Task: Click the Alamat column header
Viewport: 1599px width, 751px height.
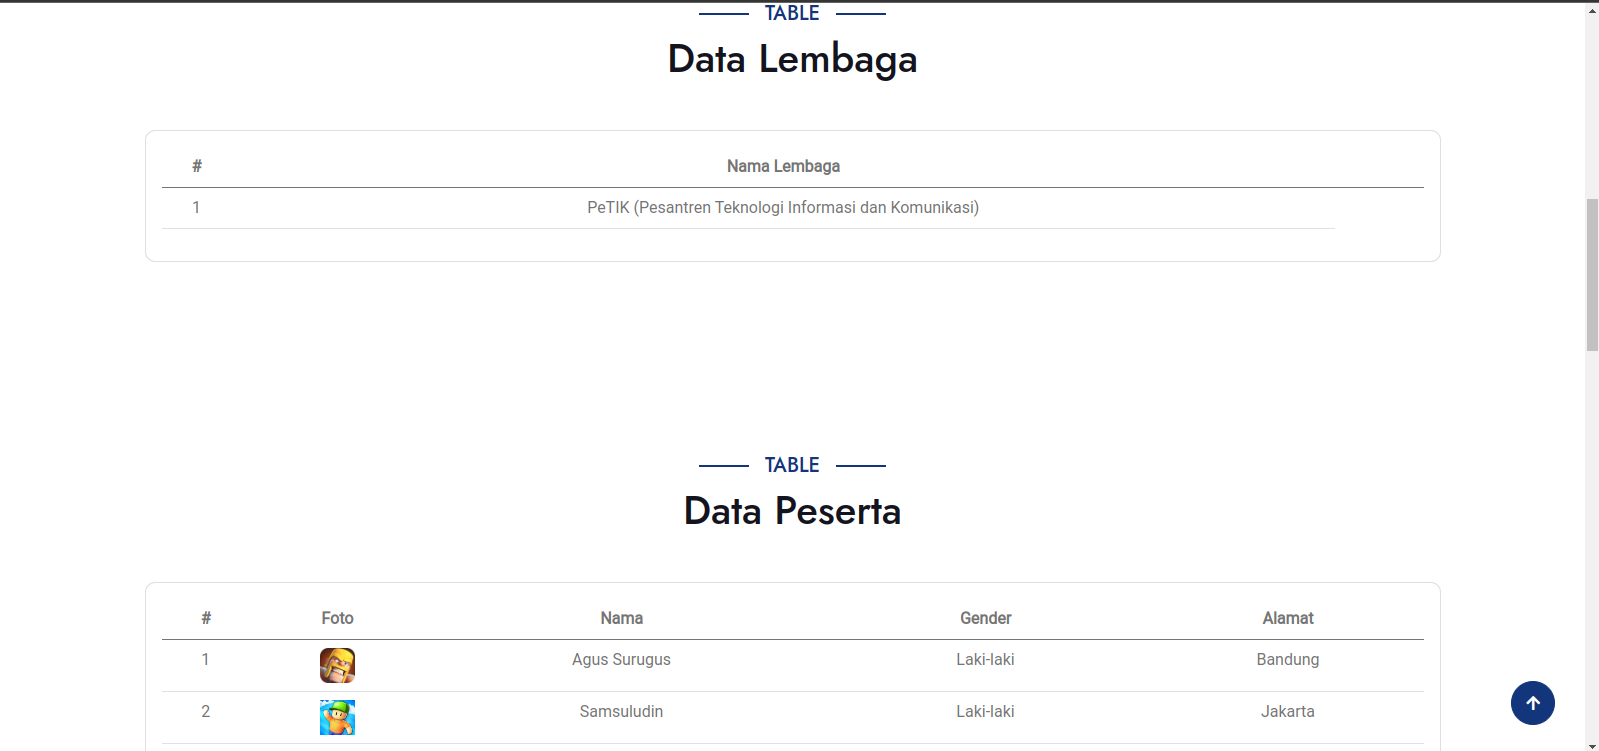Action: pos(1287,618)
